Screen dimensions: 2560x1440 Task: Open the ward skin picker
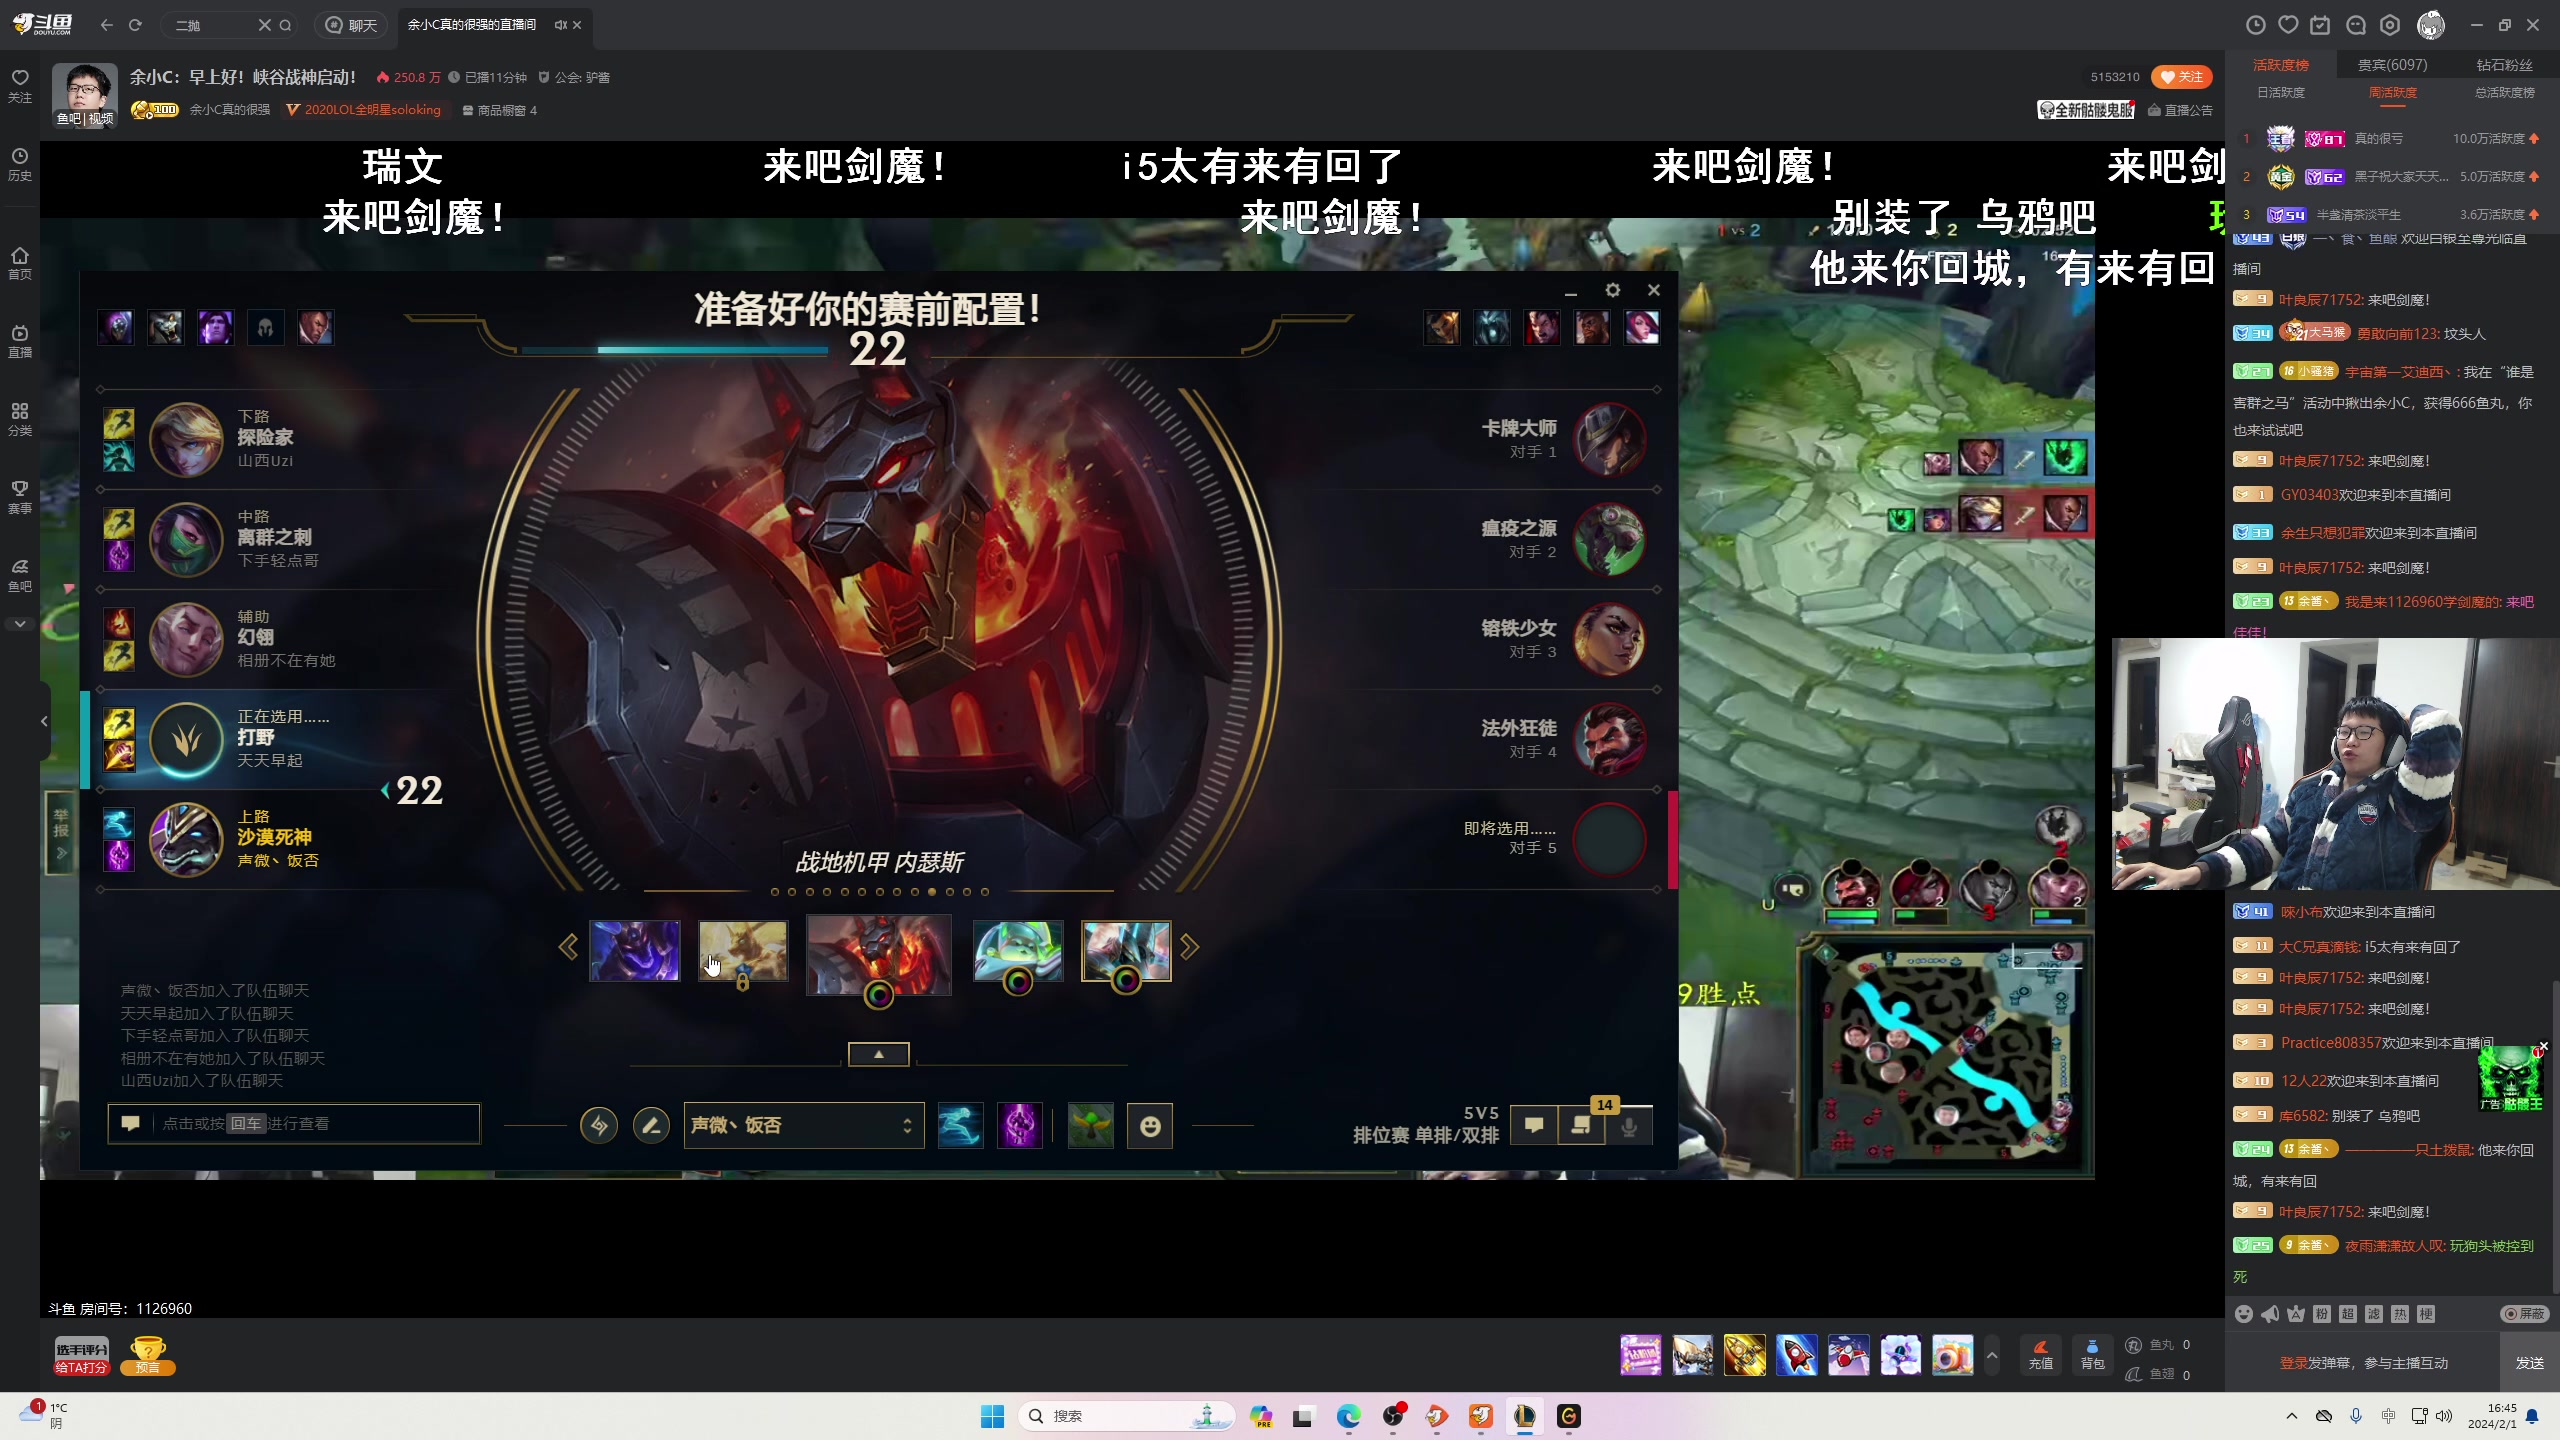pyautogui.click(x=1090, y=1126)
